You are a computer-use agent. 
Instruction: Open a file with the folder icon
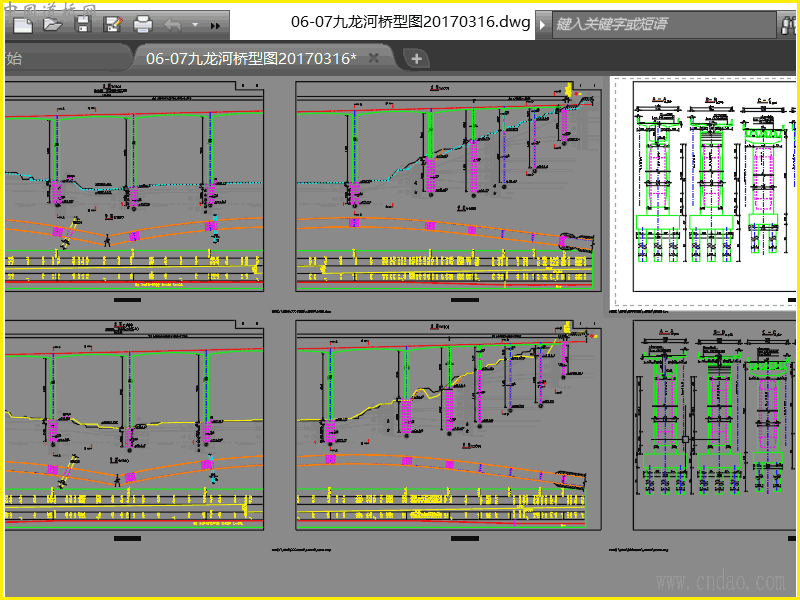click(52, 23)
